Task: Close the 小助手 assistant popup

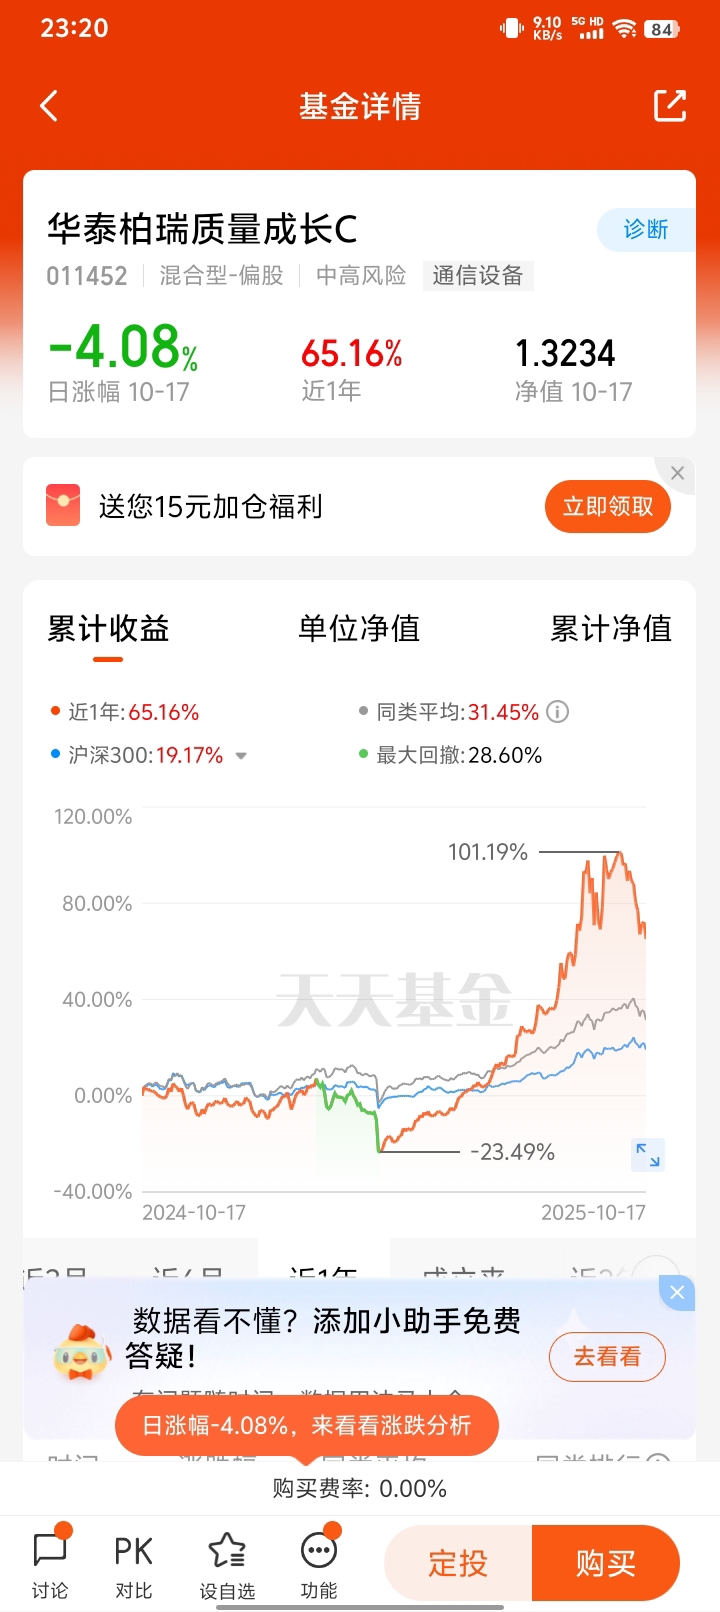Action: [677, 1293]
